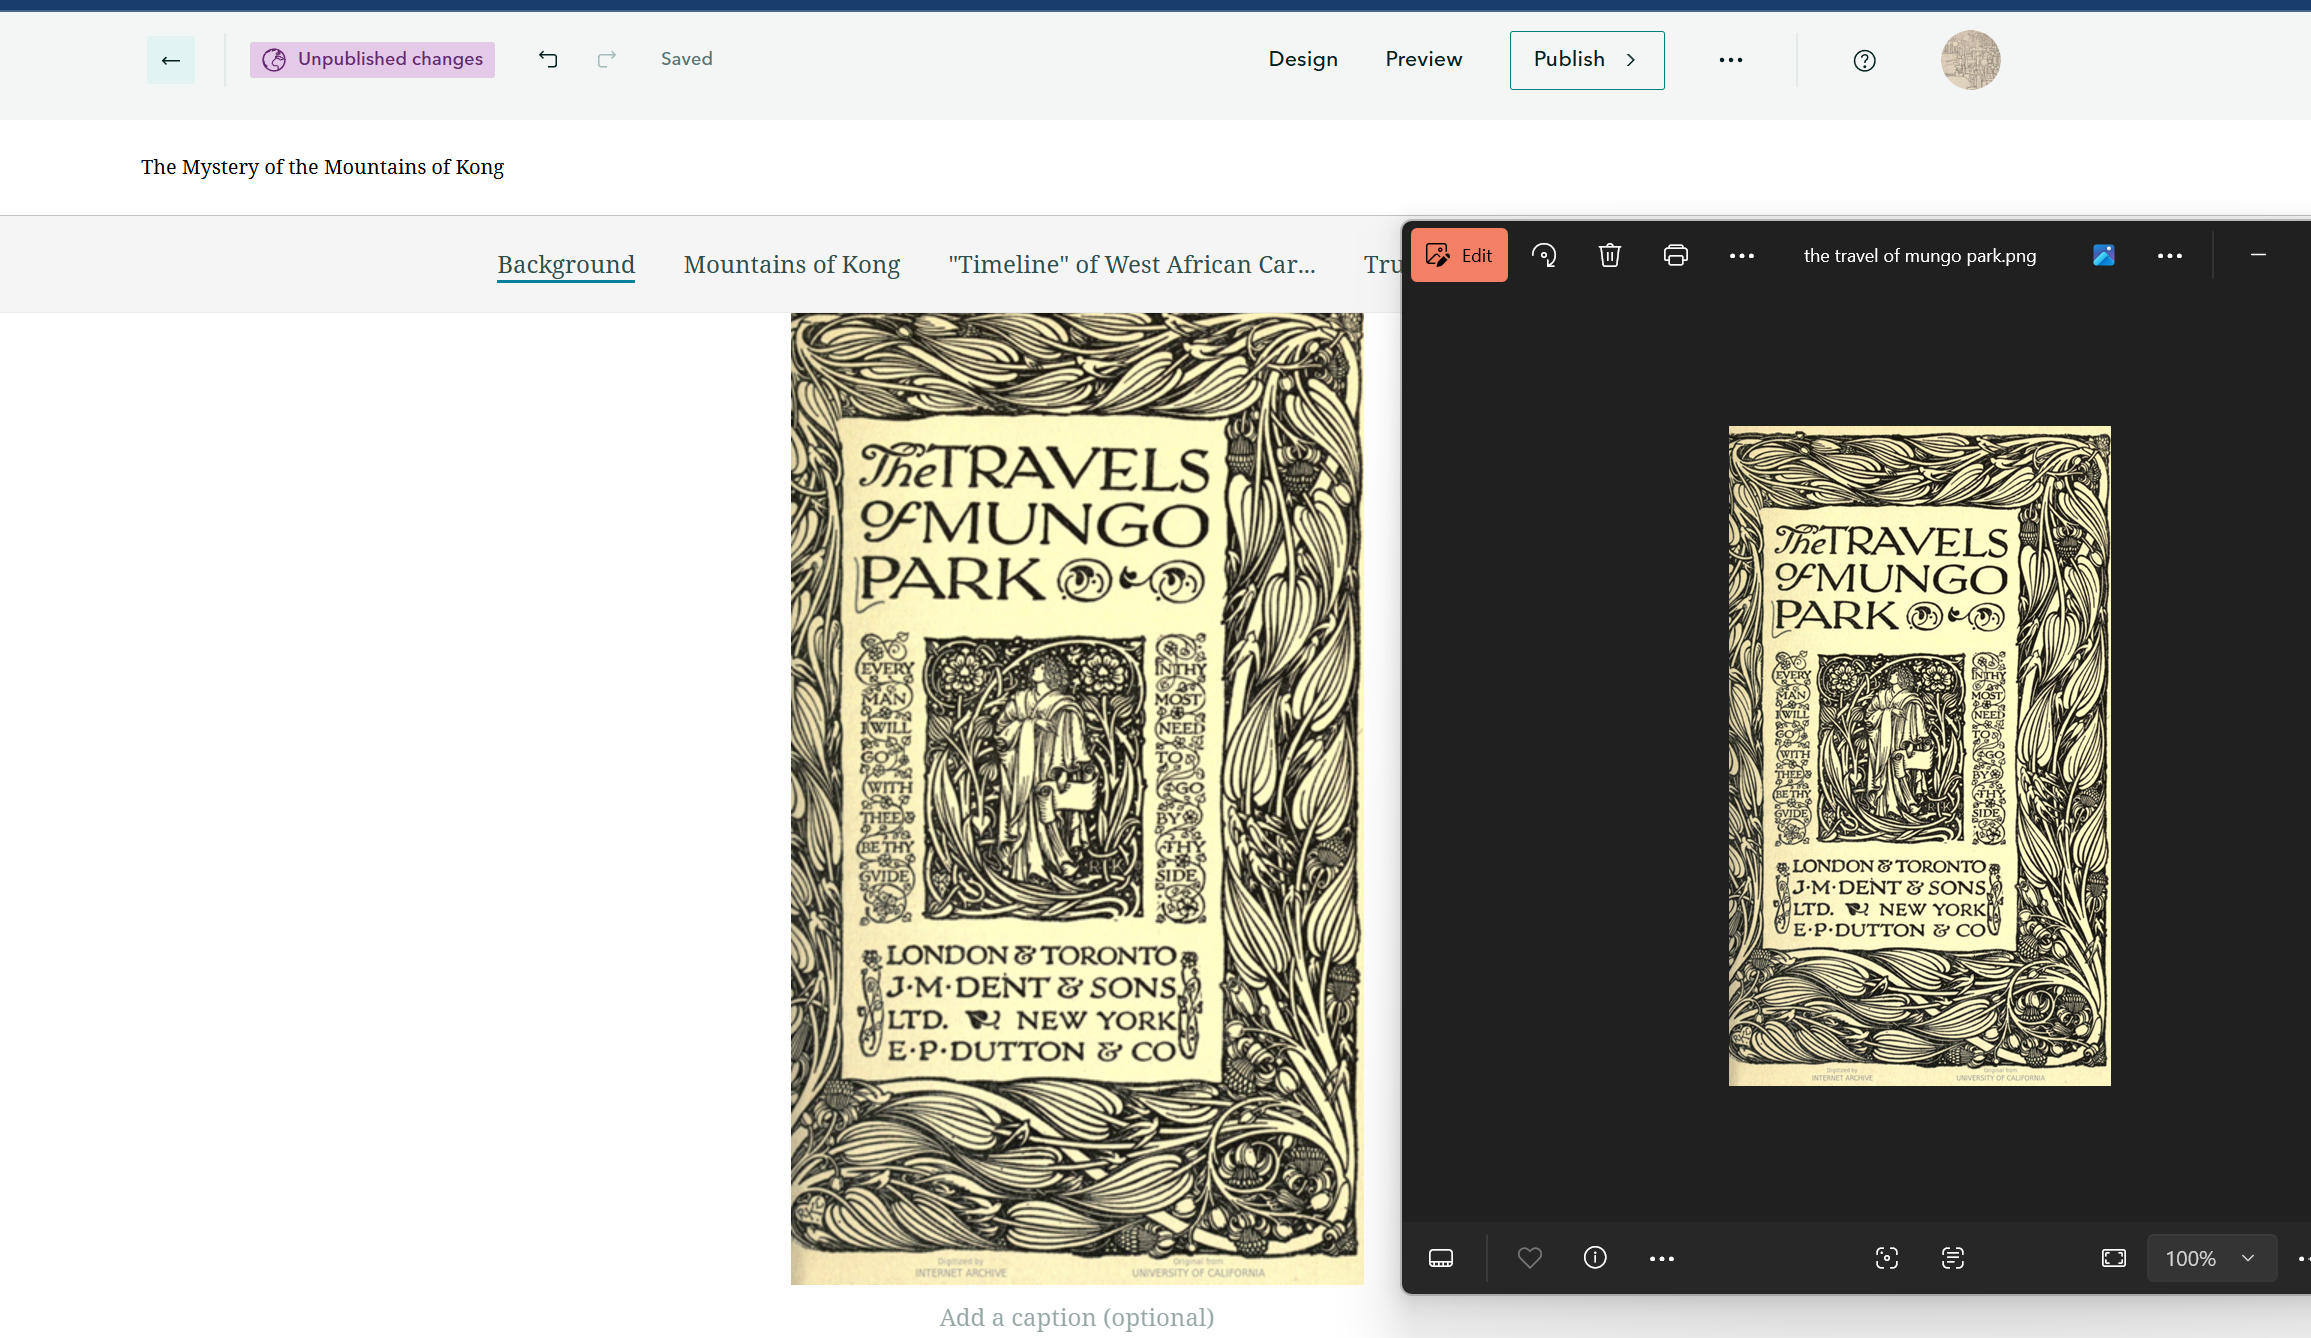Toggle the filmstrip in Photos
2311x1338 pixels.
tap(1441, 1258)
